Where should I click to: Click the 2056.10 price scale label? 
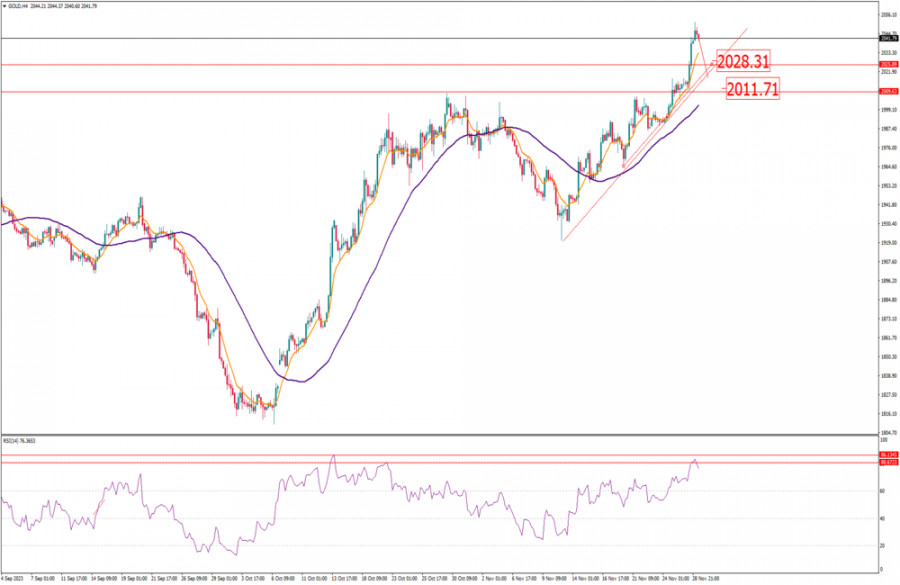(887, 15)
